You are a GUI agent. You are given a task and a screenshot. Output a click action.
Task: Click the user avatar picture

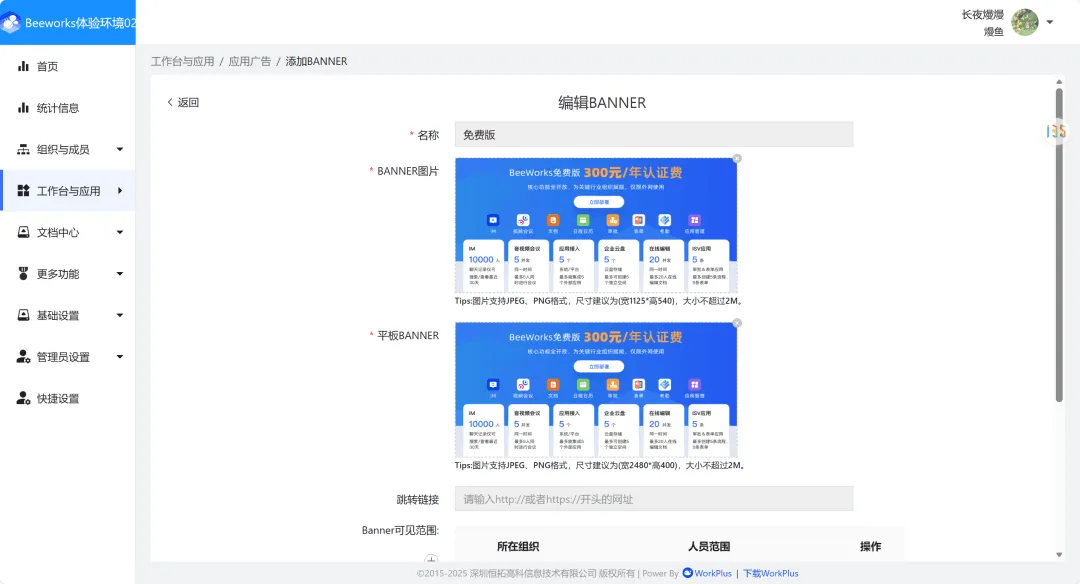(1025, 23)
